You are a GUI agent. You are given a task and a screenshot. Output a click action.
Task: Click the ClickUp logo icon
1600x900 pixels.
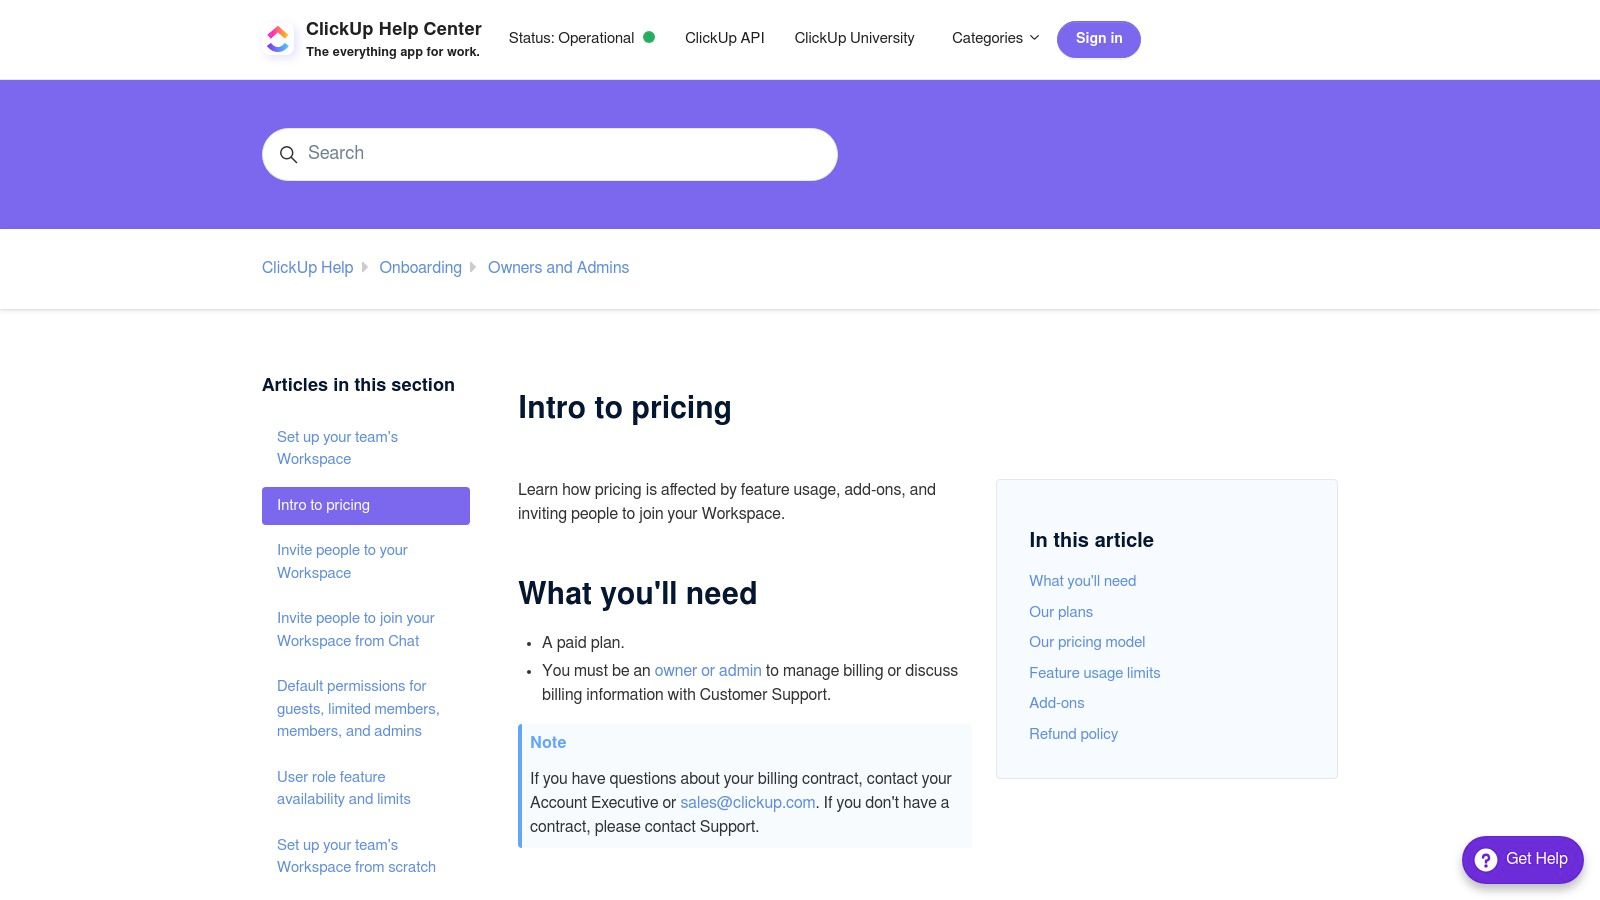click(x=278, y=39)
